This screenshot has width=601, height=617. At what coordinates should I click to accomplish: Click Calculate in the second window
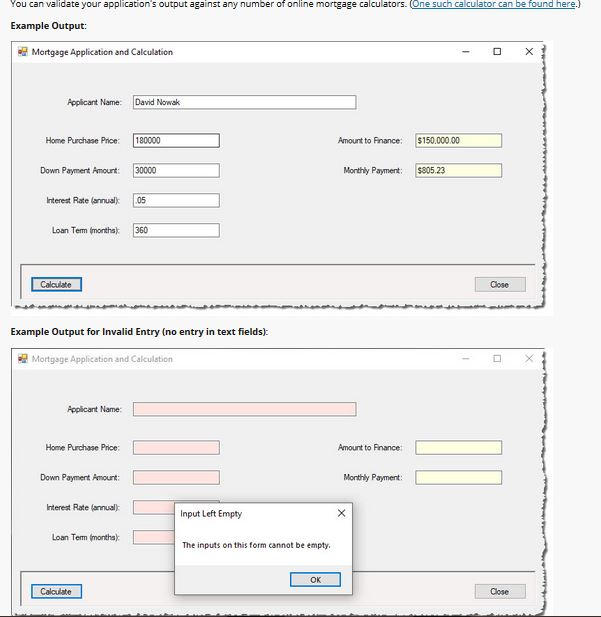56,591
